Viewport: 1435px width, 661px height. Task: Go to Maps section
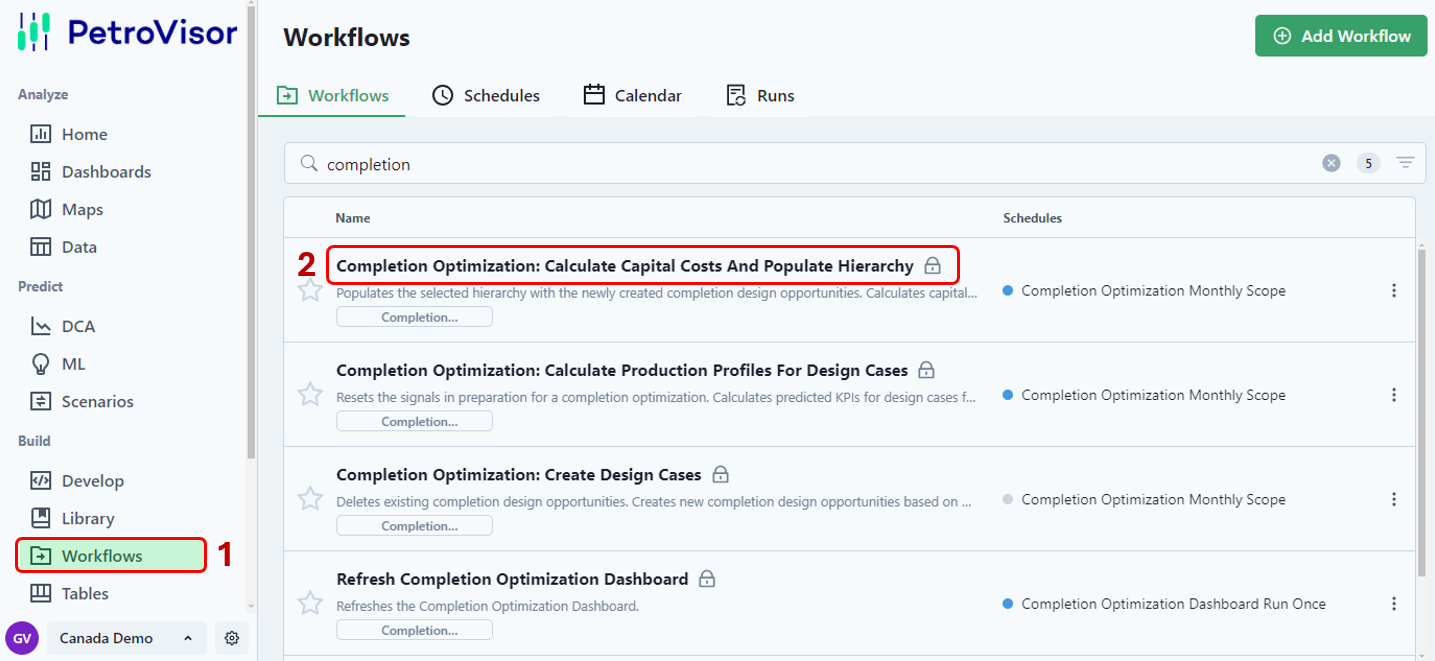[67, 210]
